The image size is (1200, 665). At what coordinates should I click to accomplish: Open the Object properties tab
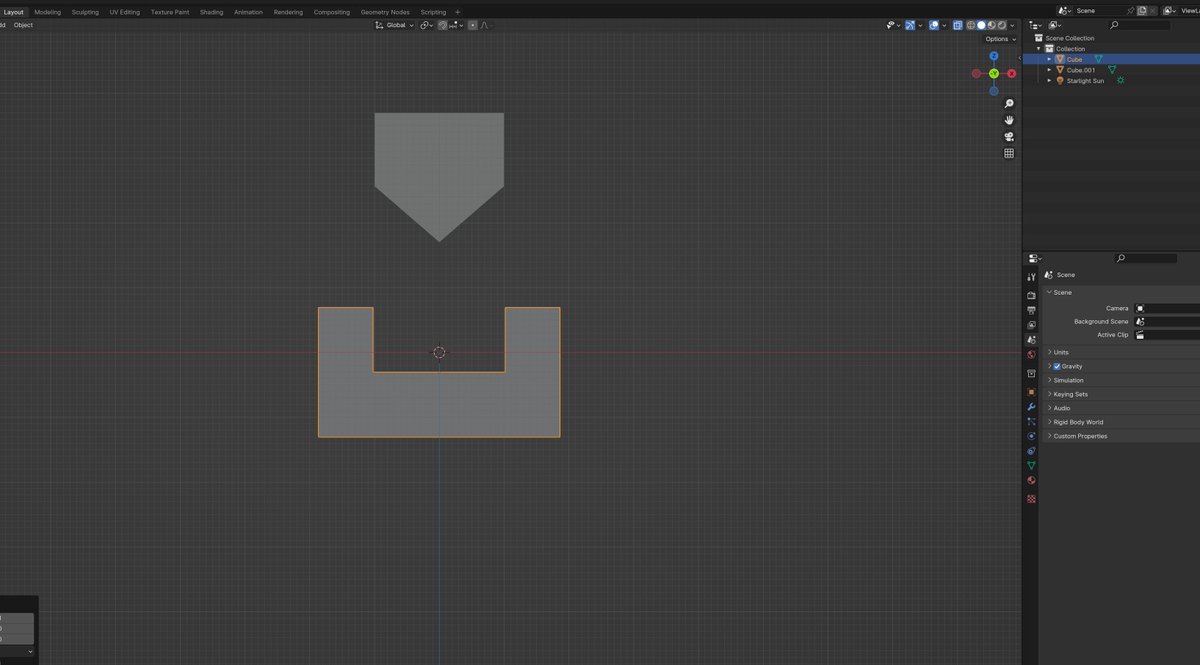(1031, 392)
